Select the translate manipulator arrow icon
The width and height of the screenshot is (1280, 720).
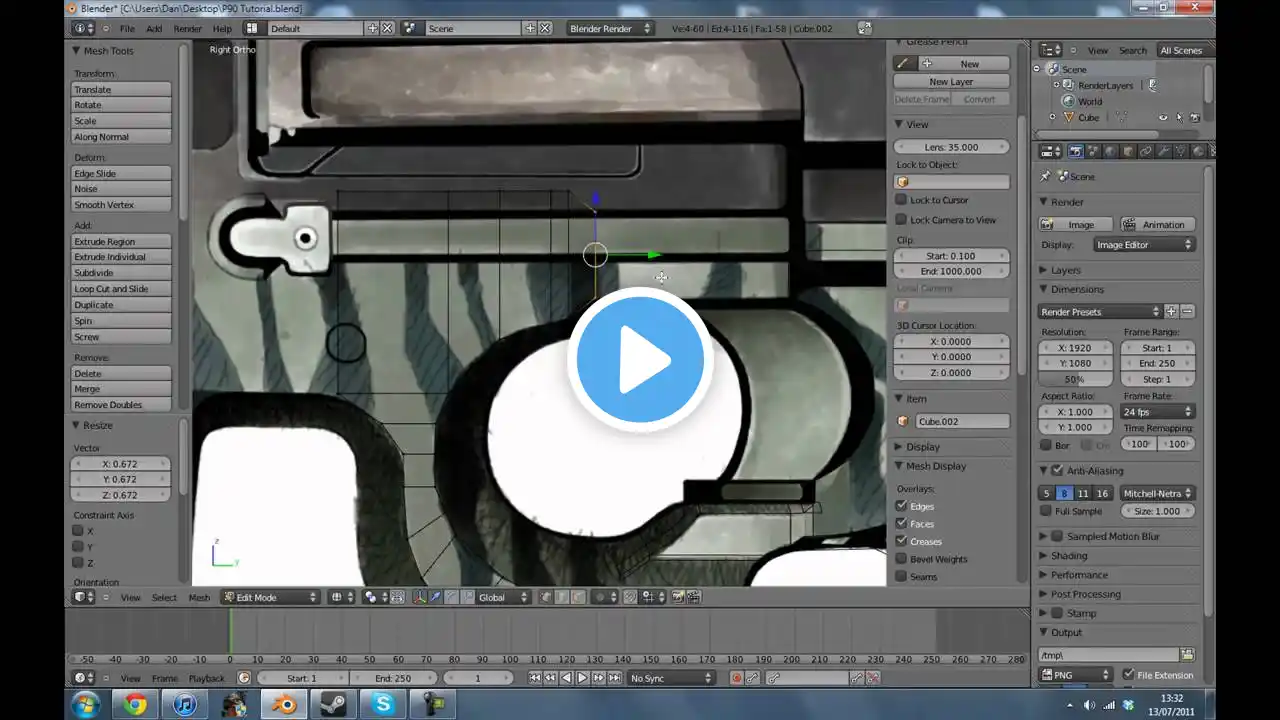pyautogui.click(x=436, y=597)
